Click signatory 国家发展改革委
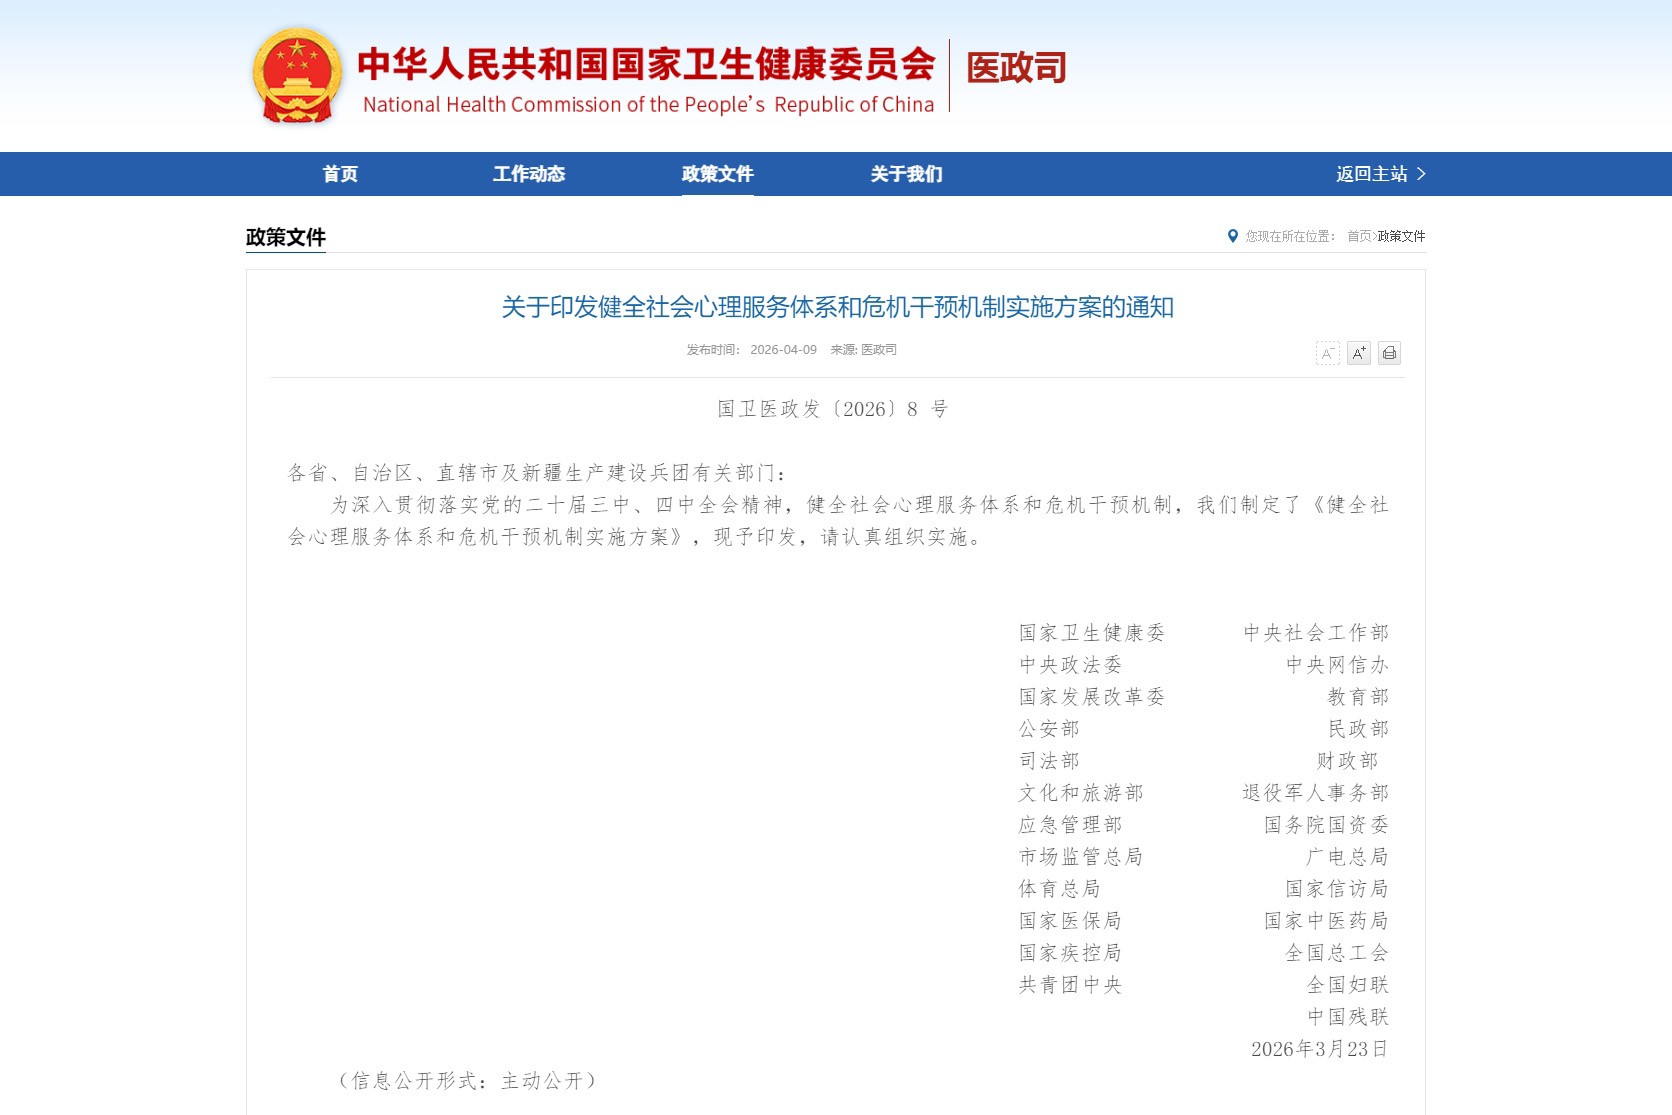 tap(1092, 697)
